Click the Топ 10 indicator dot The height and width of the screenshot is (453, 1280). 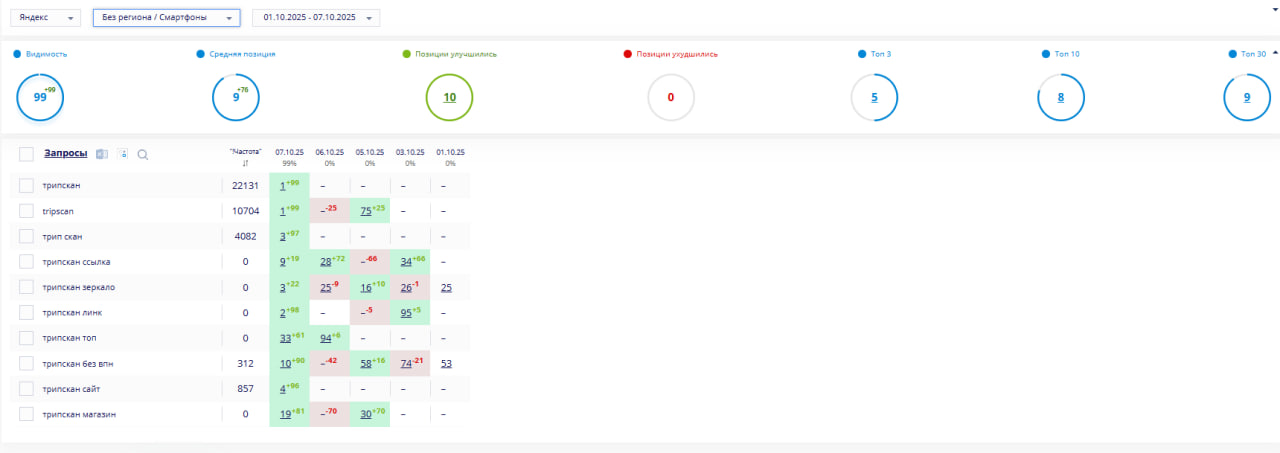1046,54
